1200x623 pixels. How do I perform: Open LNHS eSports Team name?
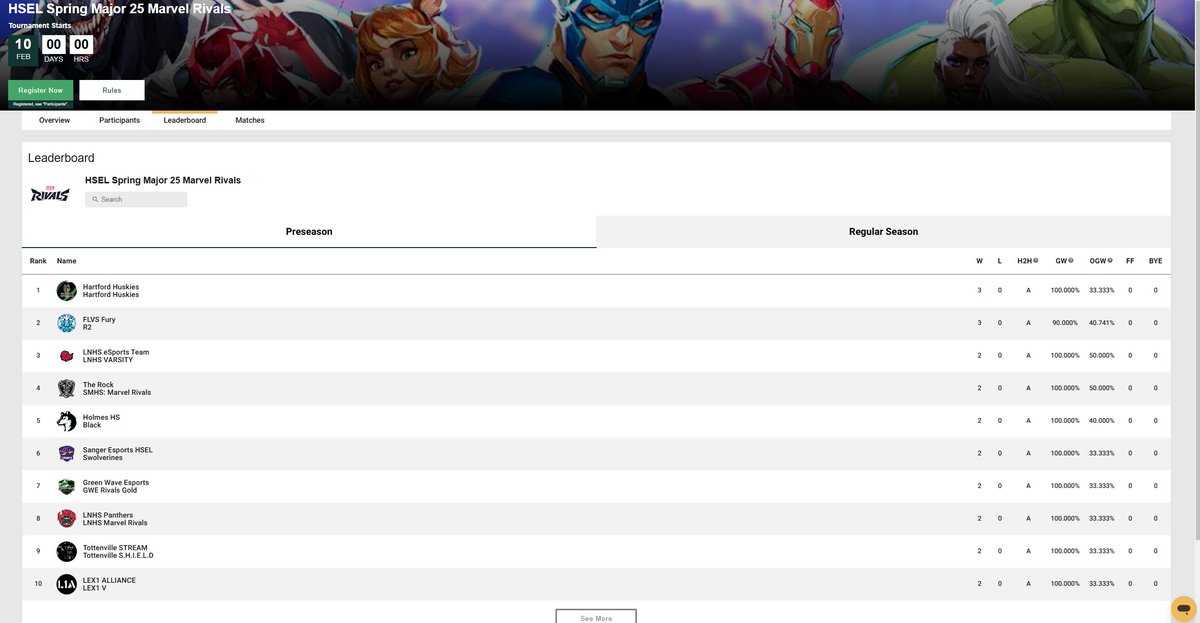[116, 352]
